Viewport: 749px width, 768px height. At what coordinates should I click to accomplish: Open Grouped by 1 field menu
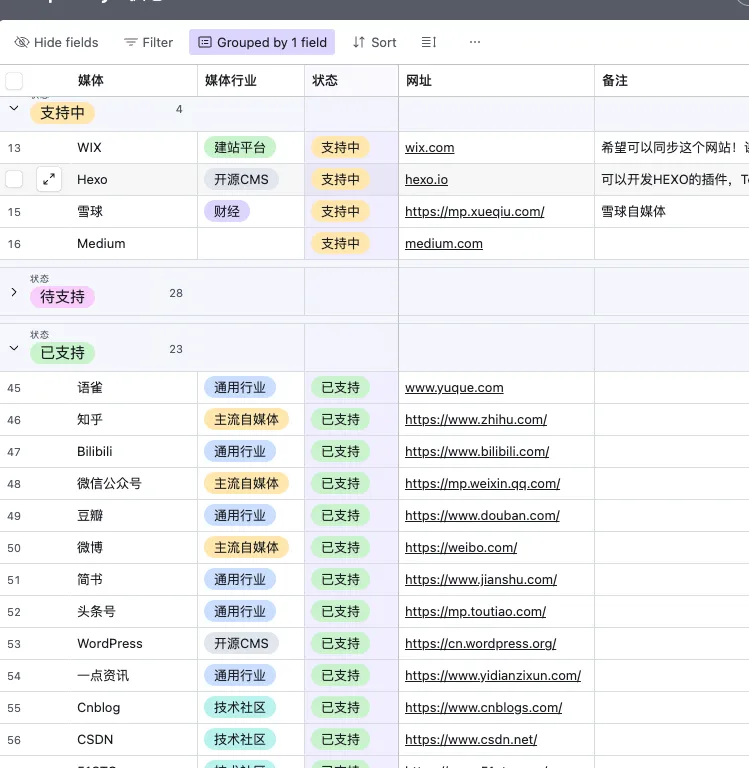pyautogui.click(x=262, y=43)
